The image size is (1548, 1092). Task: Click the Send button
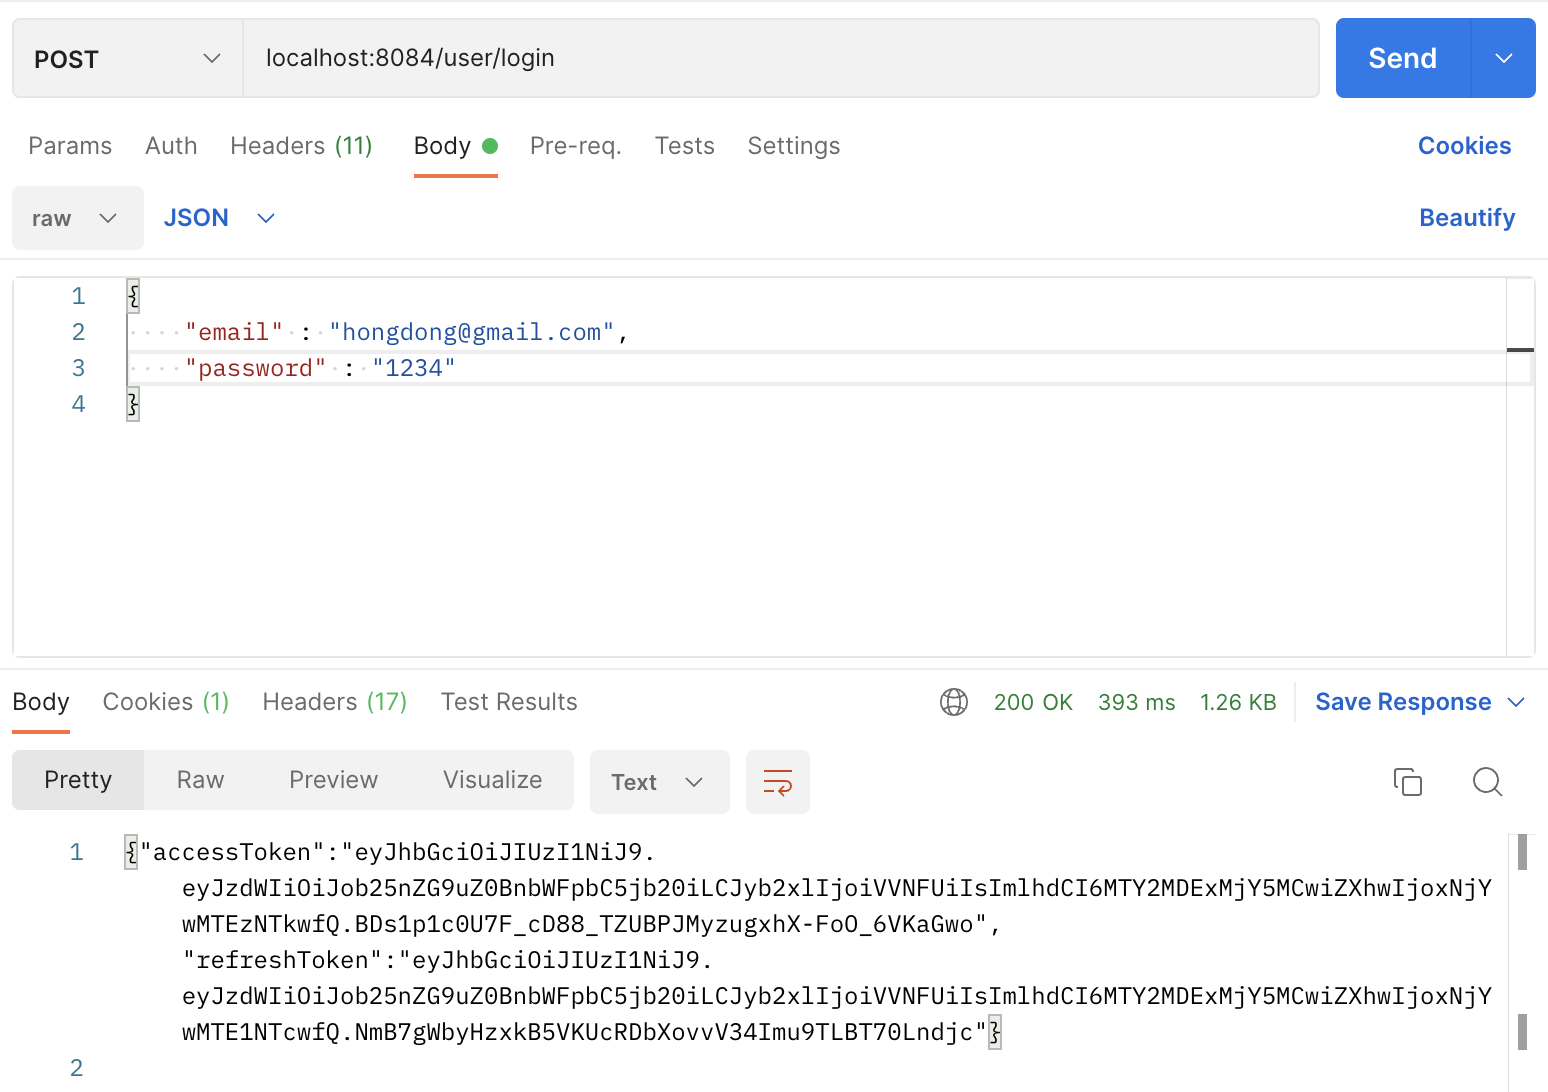pyautogui.click(x=1403, y=58)
